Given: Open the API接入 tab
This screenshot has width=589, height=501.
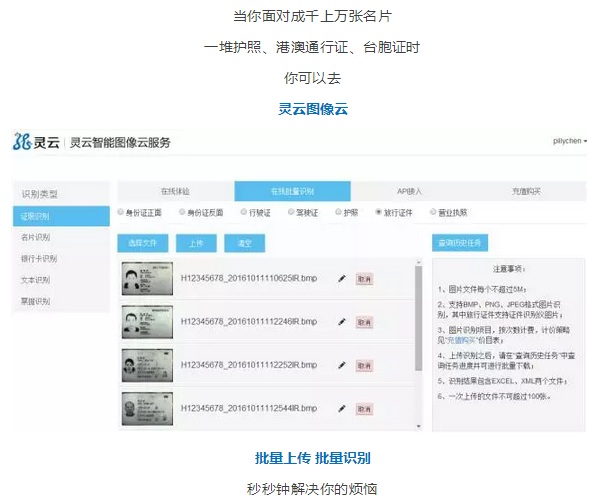Looking at the screenshot, I should [409, 192].
